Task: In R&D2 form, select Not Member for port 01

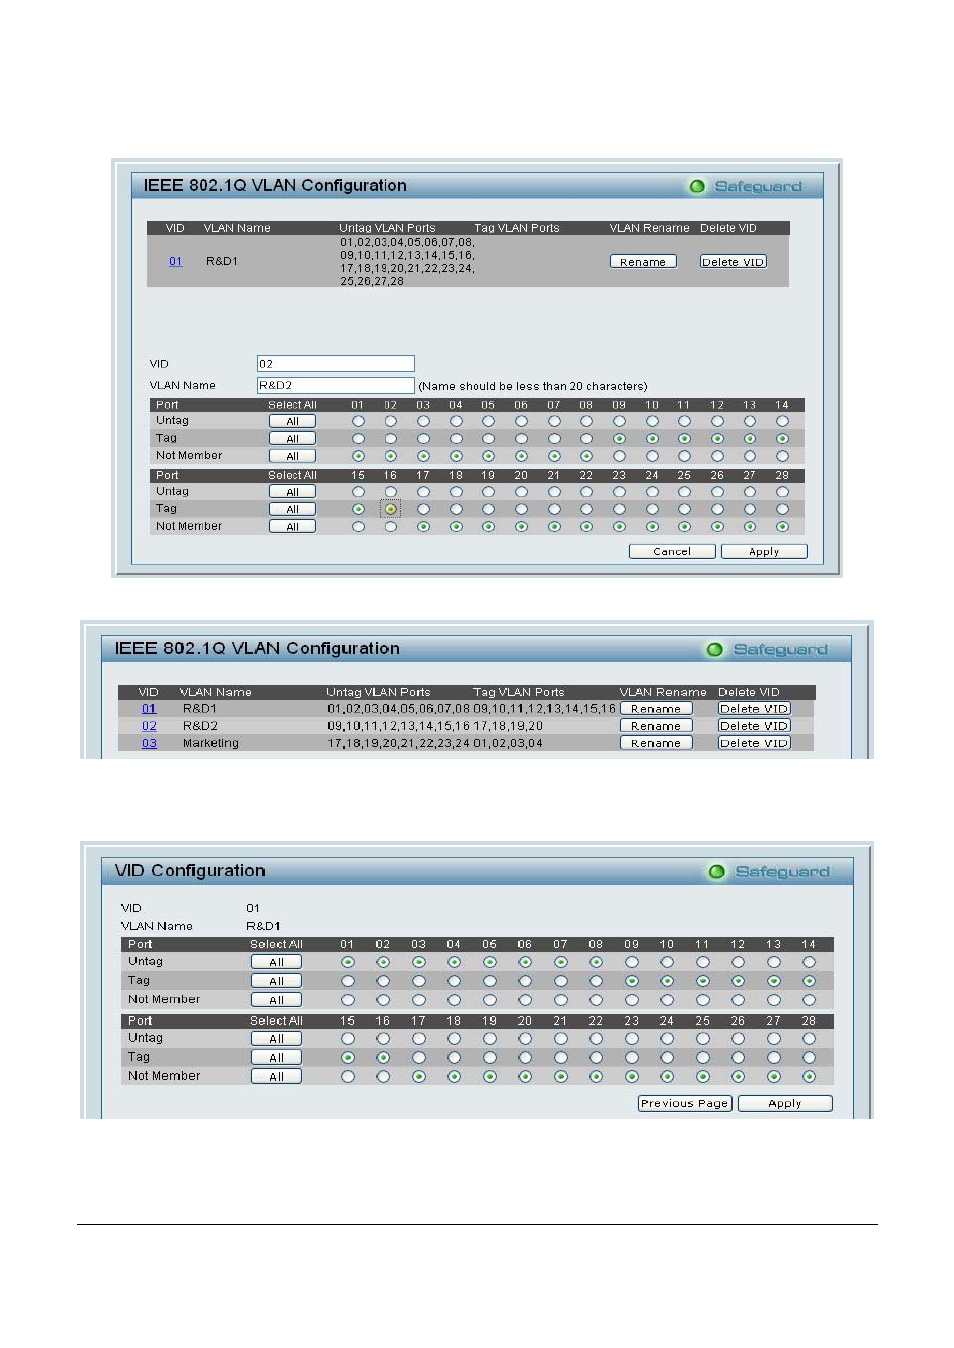Action: [358, 456]
